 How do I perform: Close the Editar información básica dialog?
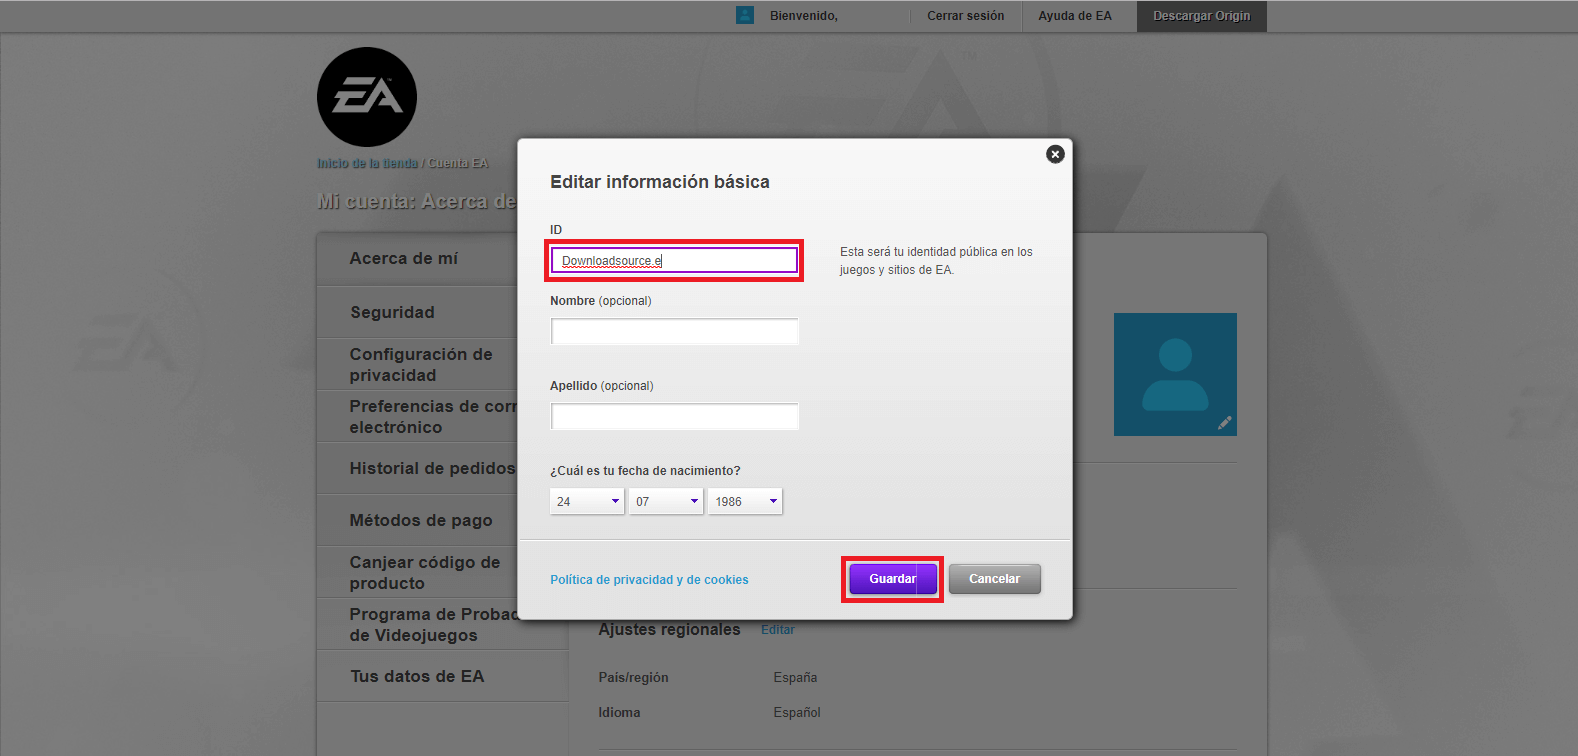[x=1055, y=154]
